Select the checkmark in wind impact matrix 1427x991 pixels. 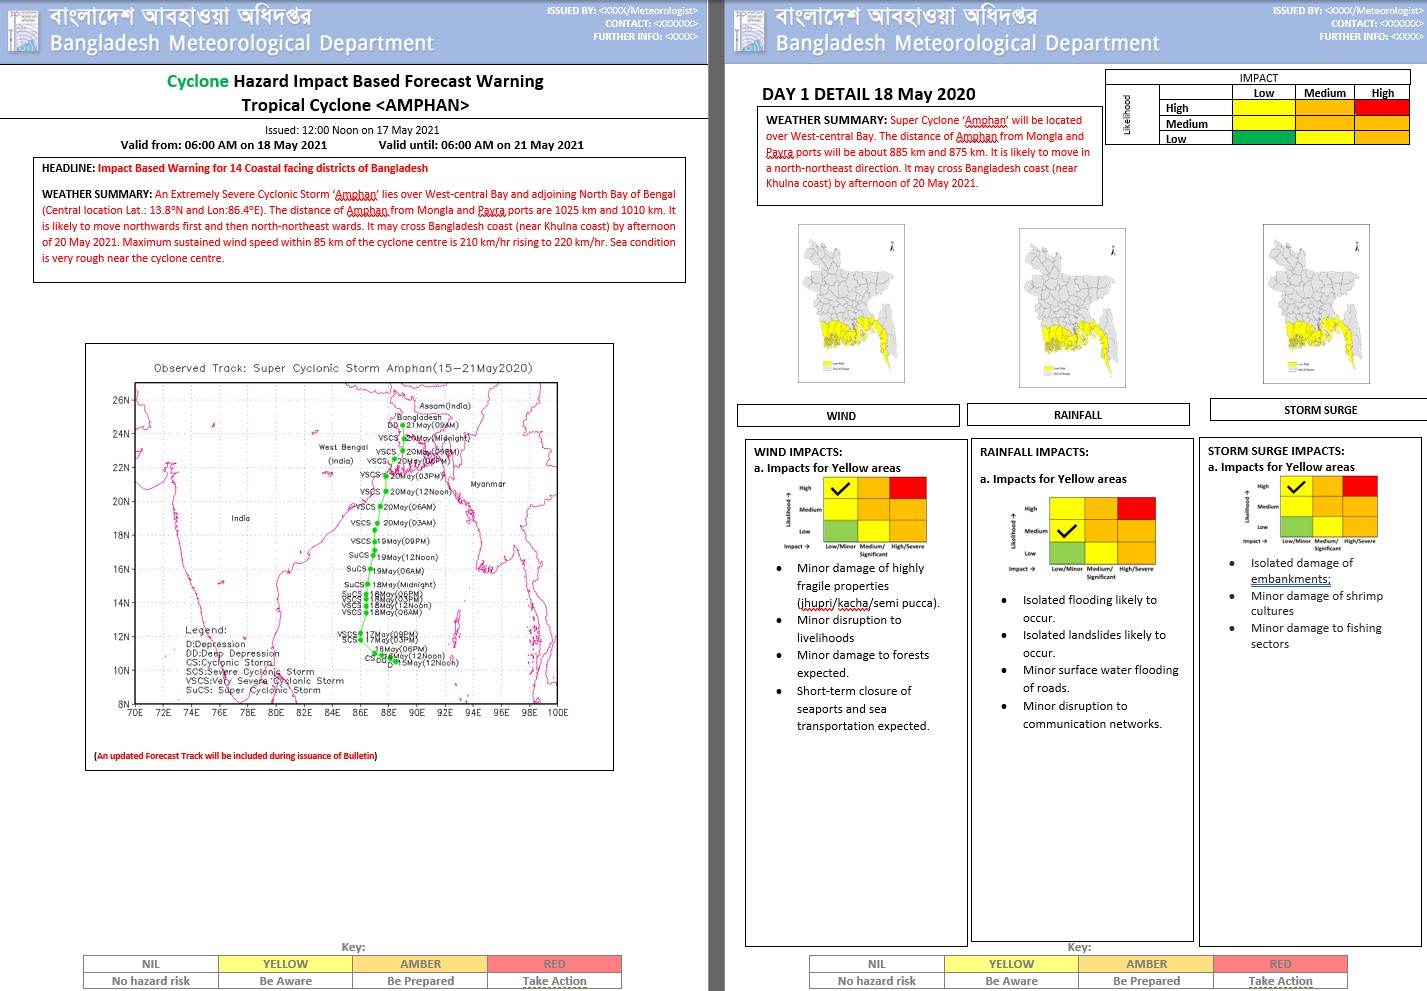840,489
